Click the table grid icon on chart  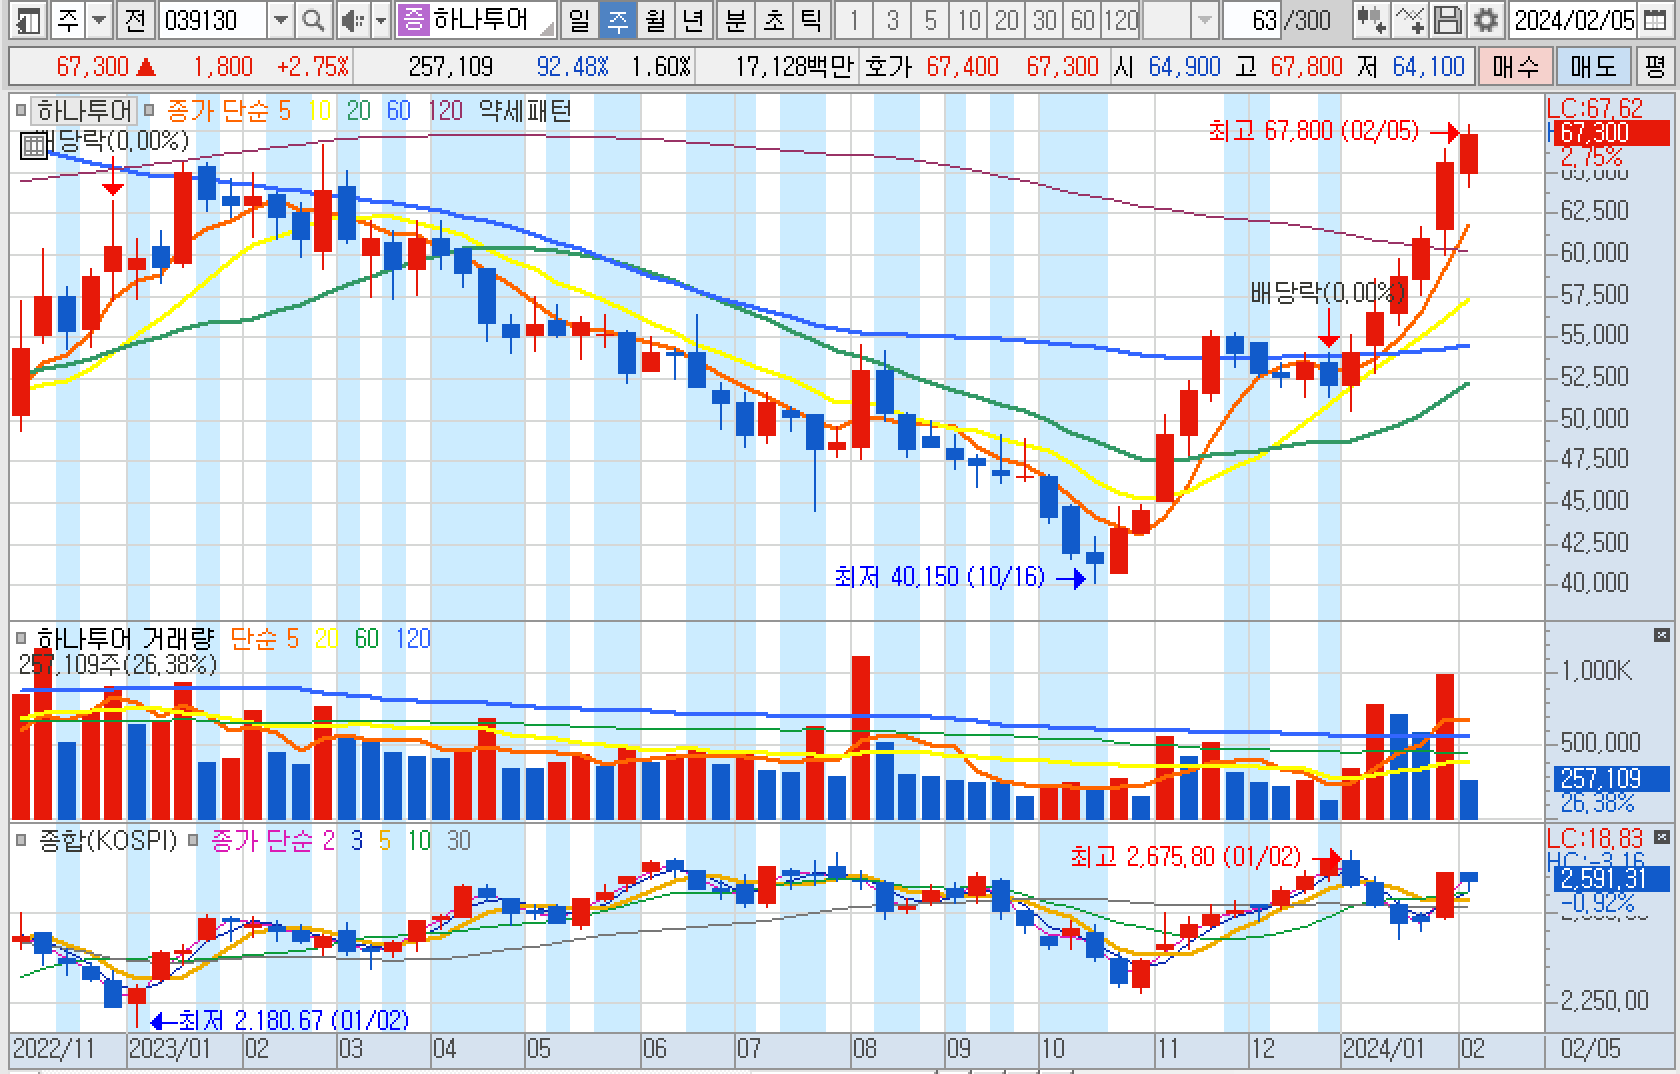(x=34, y=145)
